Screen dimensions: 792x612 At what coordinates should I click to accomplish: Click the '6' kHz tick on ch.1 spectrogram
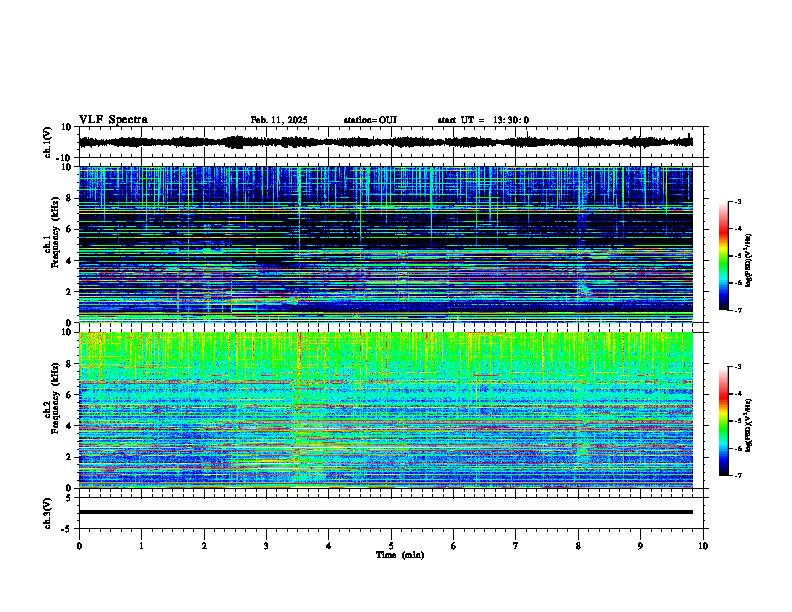pyautogui.click(x=71, y=229)
